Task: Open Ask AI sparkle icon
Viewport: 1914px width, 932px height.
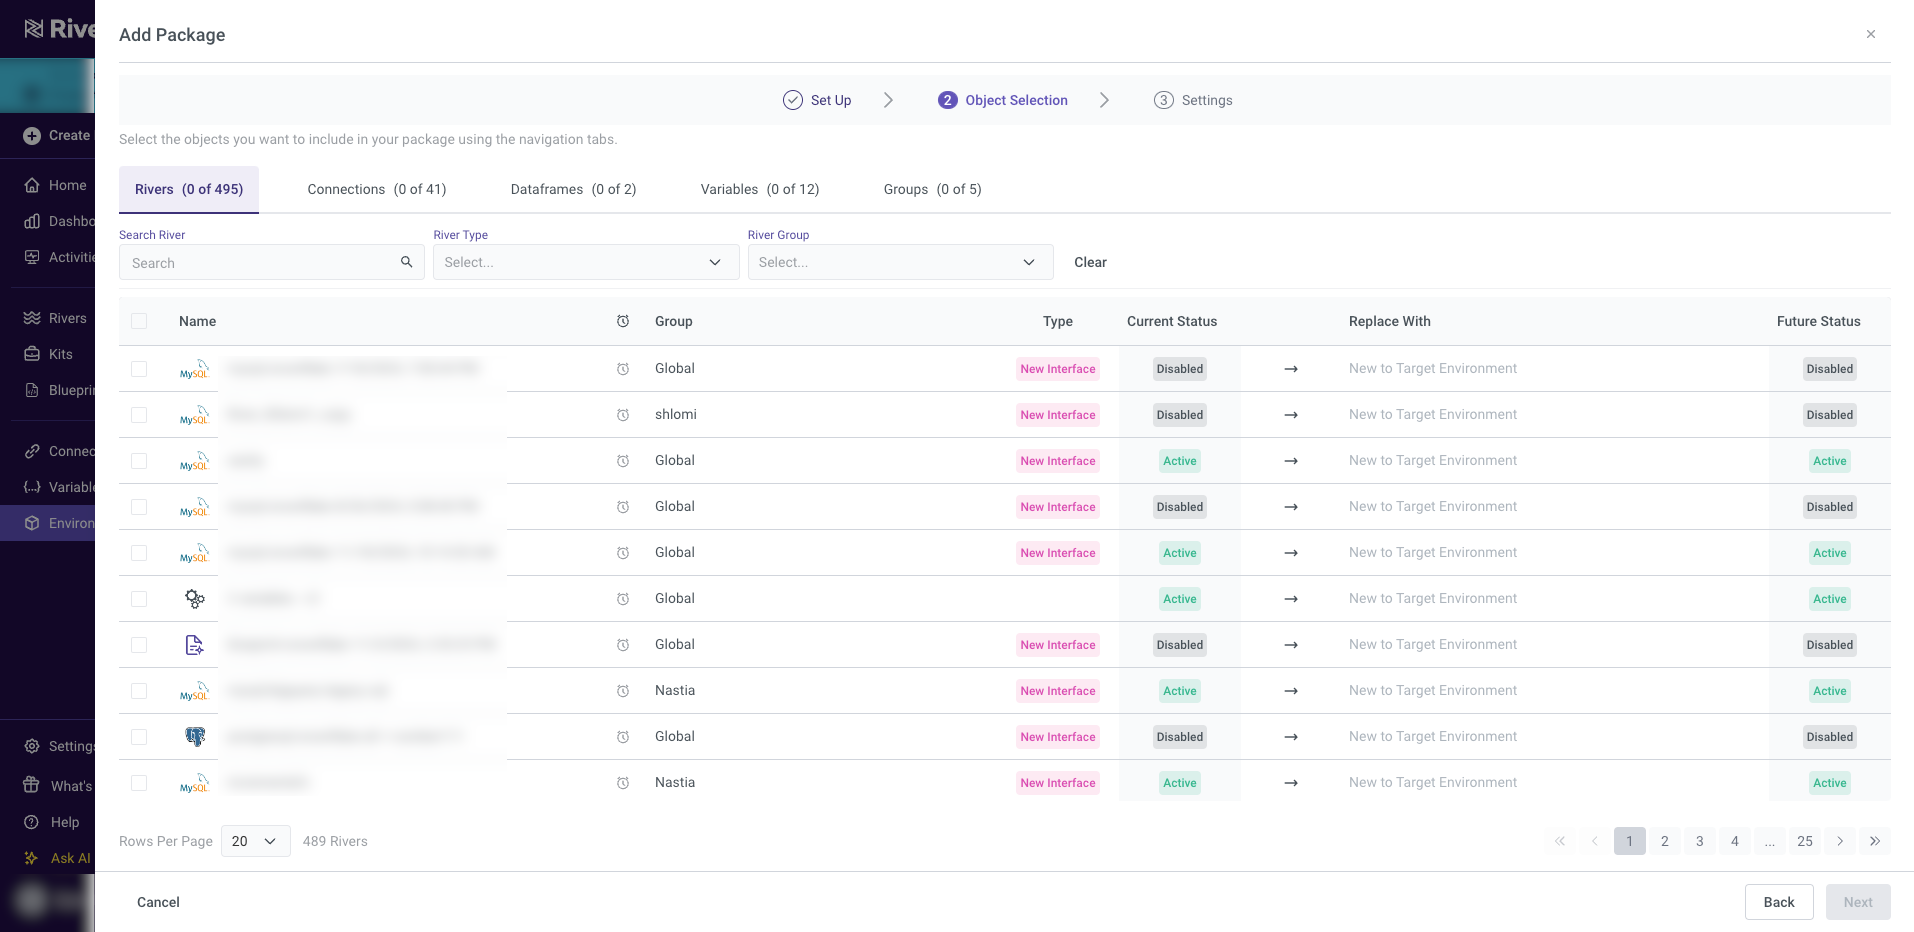Action: (x=32, y=858)
